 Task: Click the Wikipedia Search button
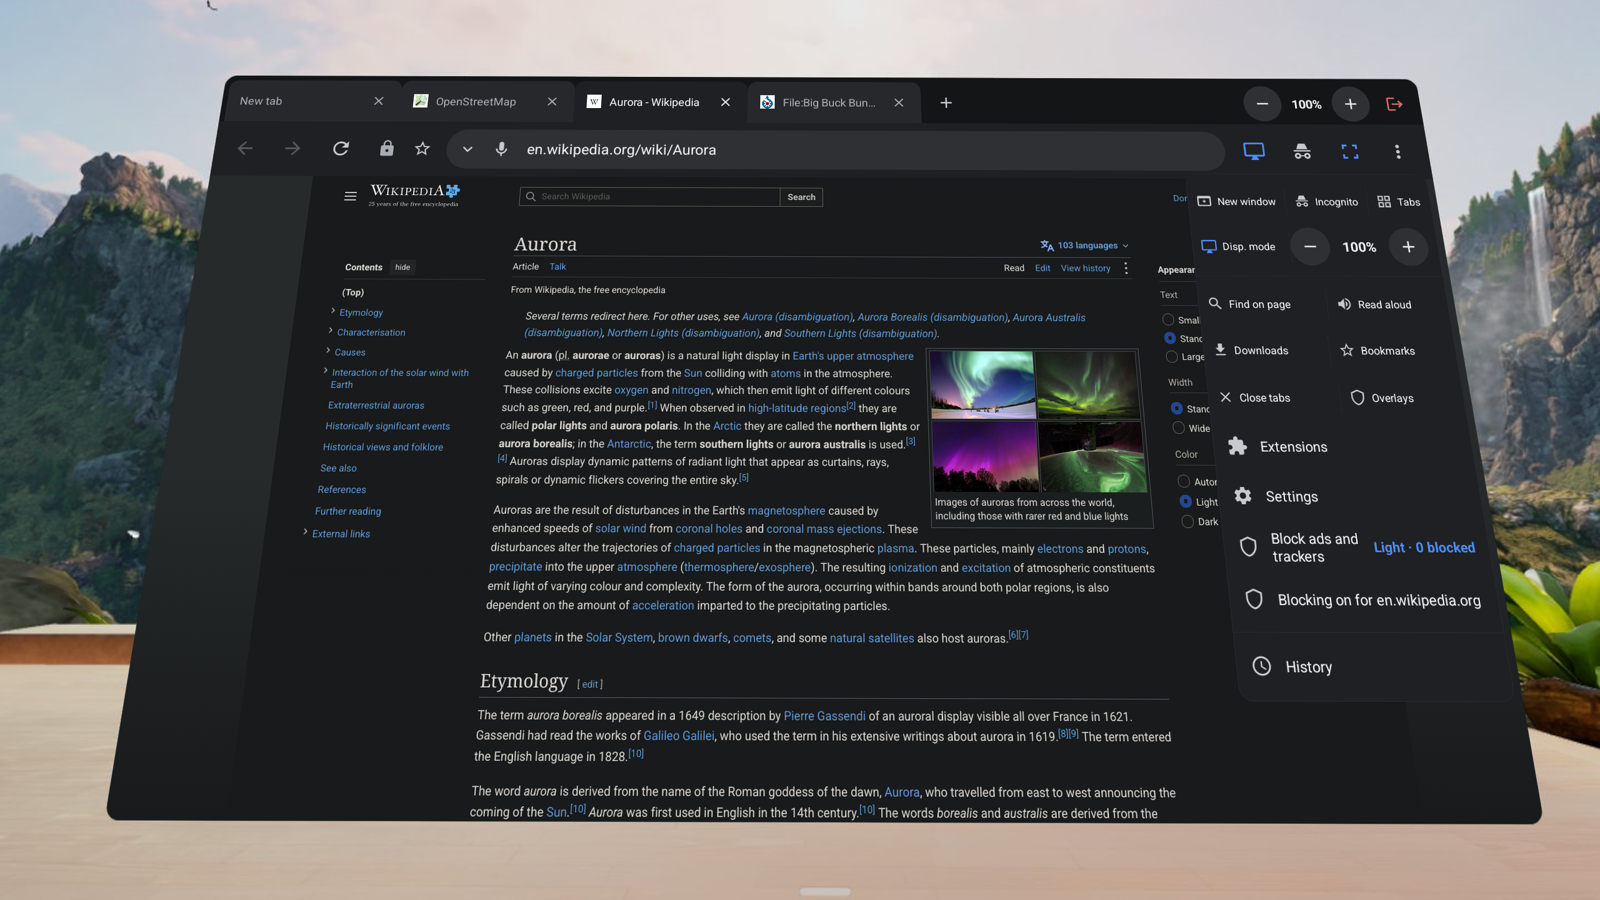[x=801, y=197]
